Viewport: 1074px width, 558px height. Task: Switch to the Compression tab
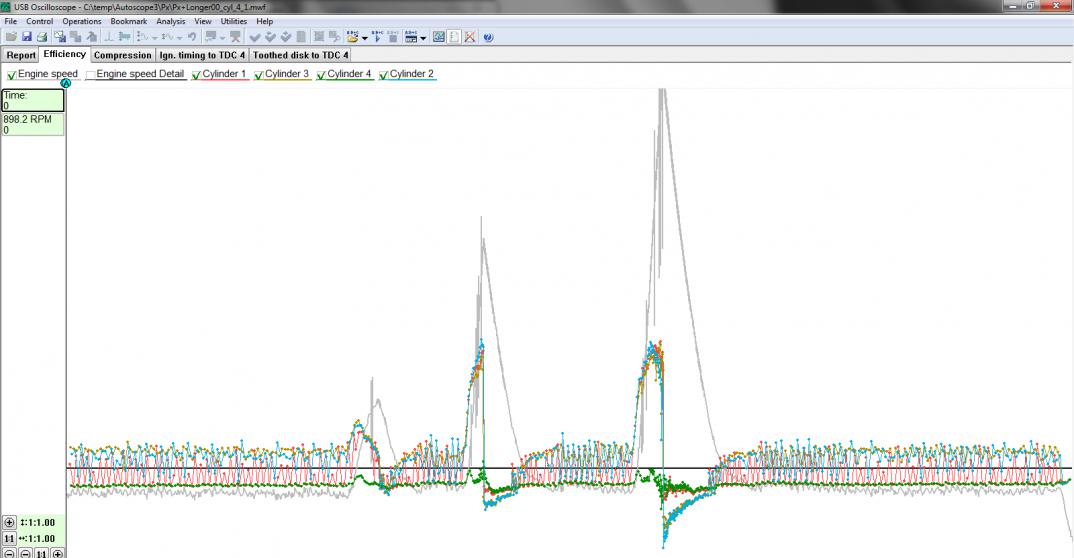coord(122,55)
